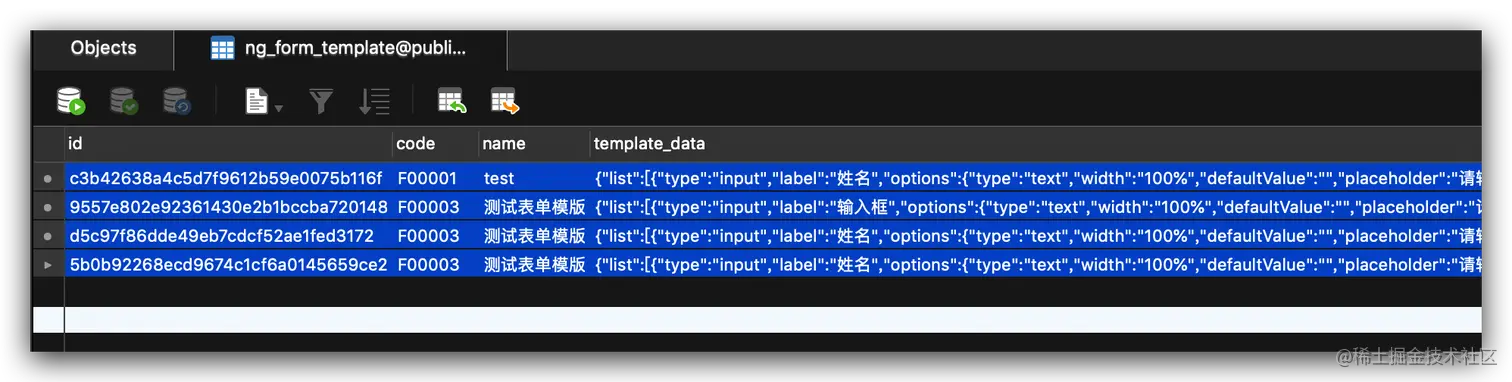Click id cell 9557e802e92361430e2b1bccba720148

point(228,208)
